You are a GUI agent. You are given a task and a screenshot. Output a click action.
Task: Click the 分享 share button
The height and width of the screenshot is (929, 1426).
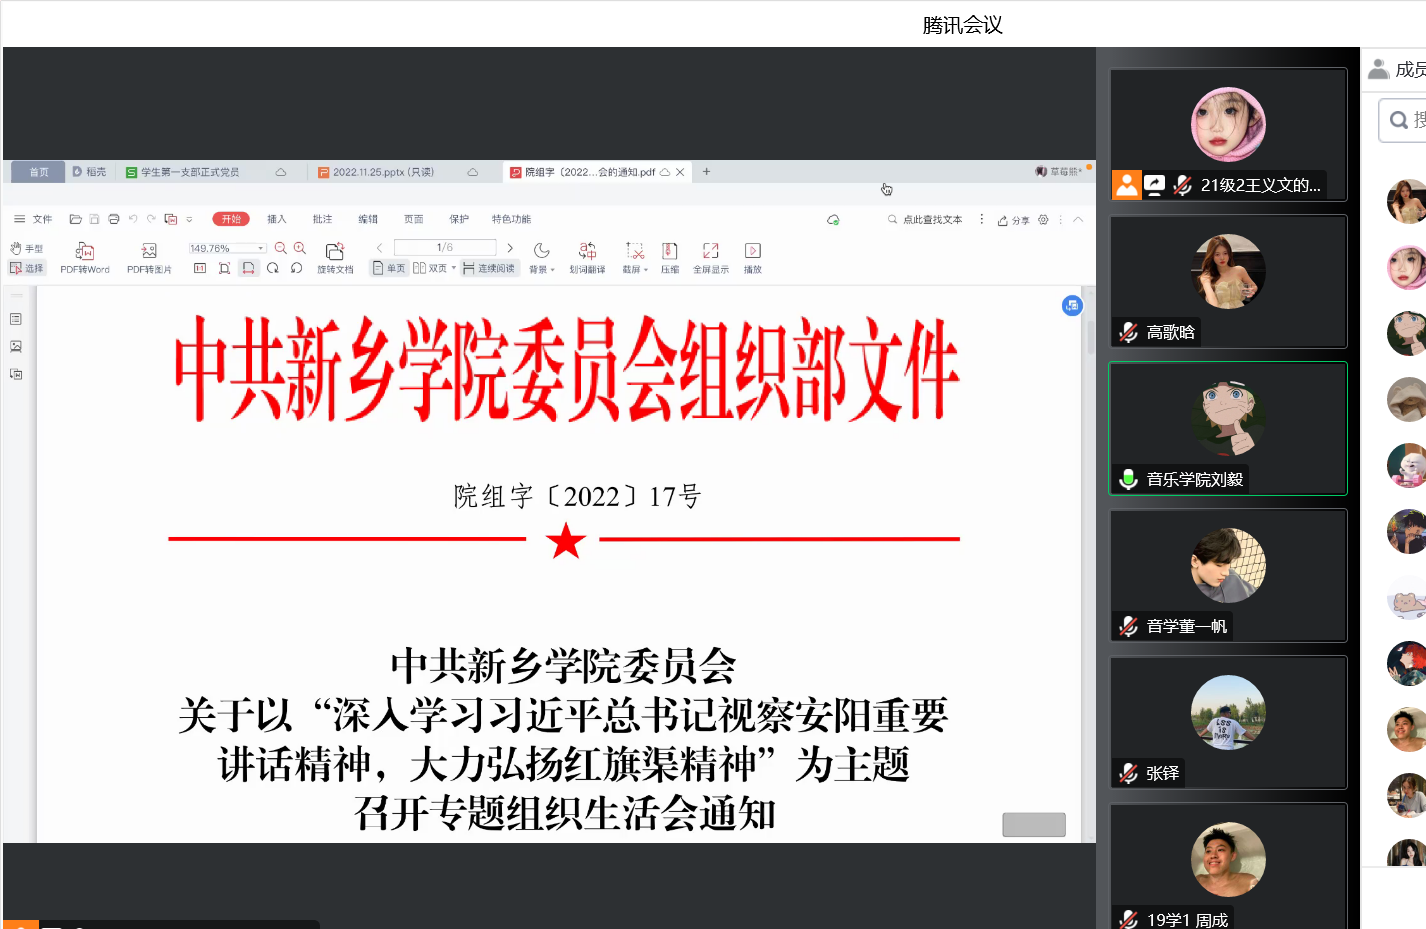point(1014,220)
